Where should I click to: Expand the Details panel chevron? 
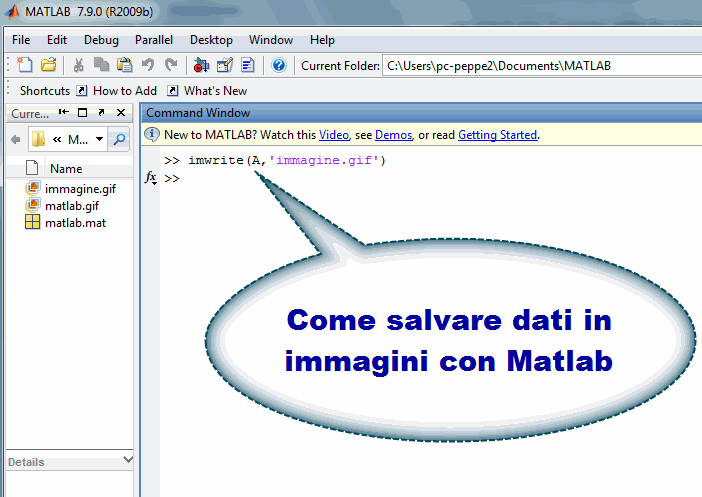click(x=128, y=459)
